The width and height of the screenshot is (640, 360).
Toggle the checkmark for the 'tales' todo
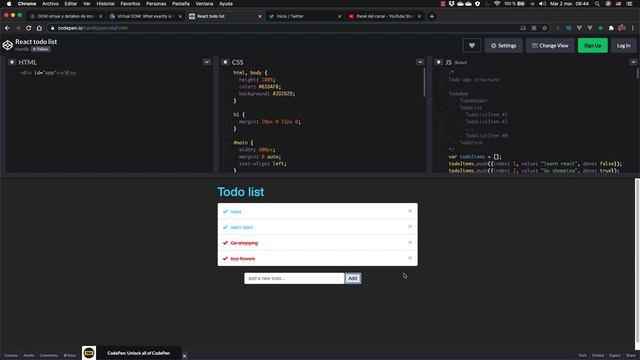pyautogui.click(x=225, y=211)
